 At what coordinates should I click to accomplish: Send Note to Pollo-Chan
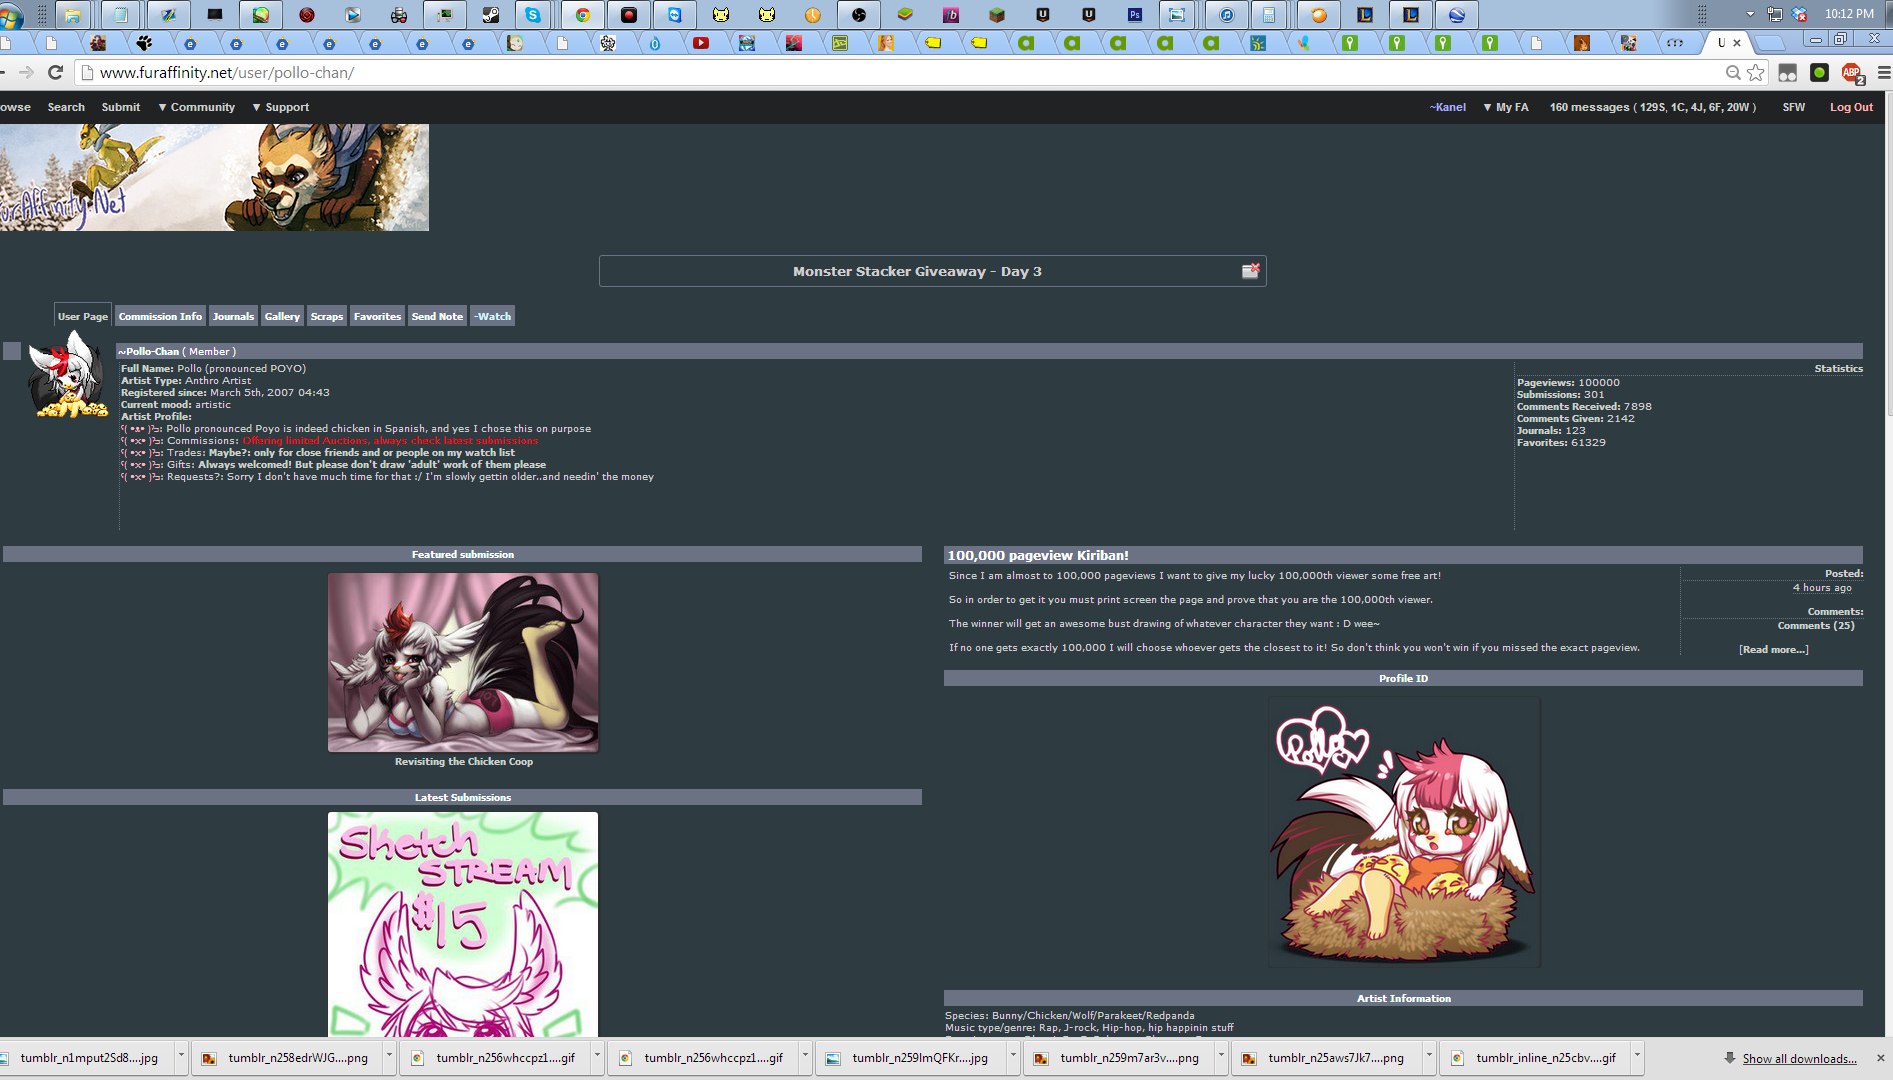437,316
